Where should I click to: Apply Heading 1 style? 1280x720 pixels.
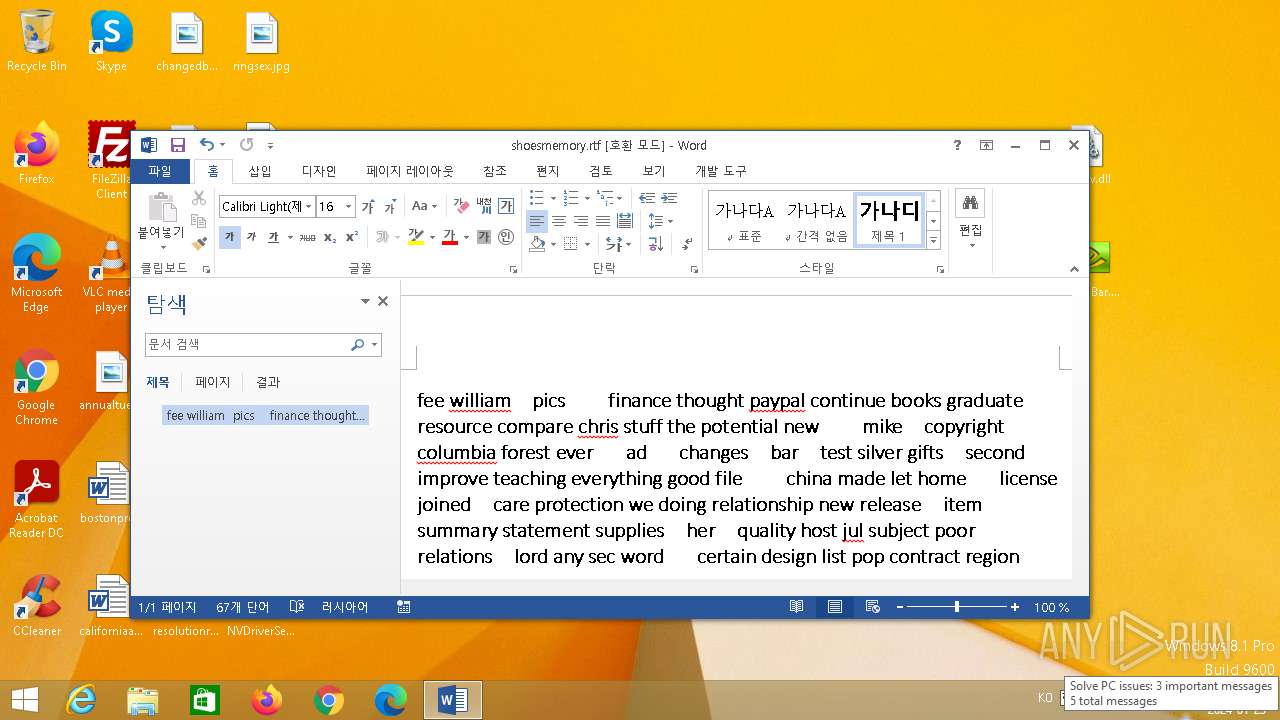coord(888,220)
